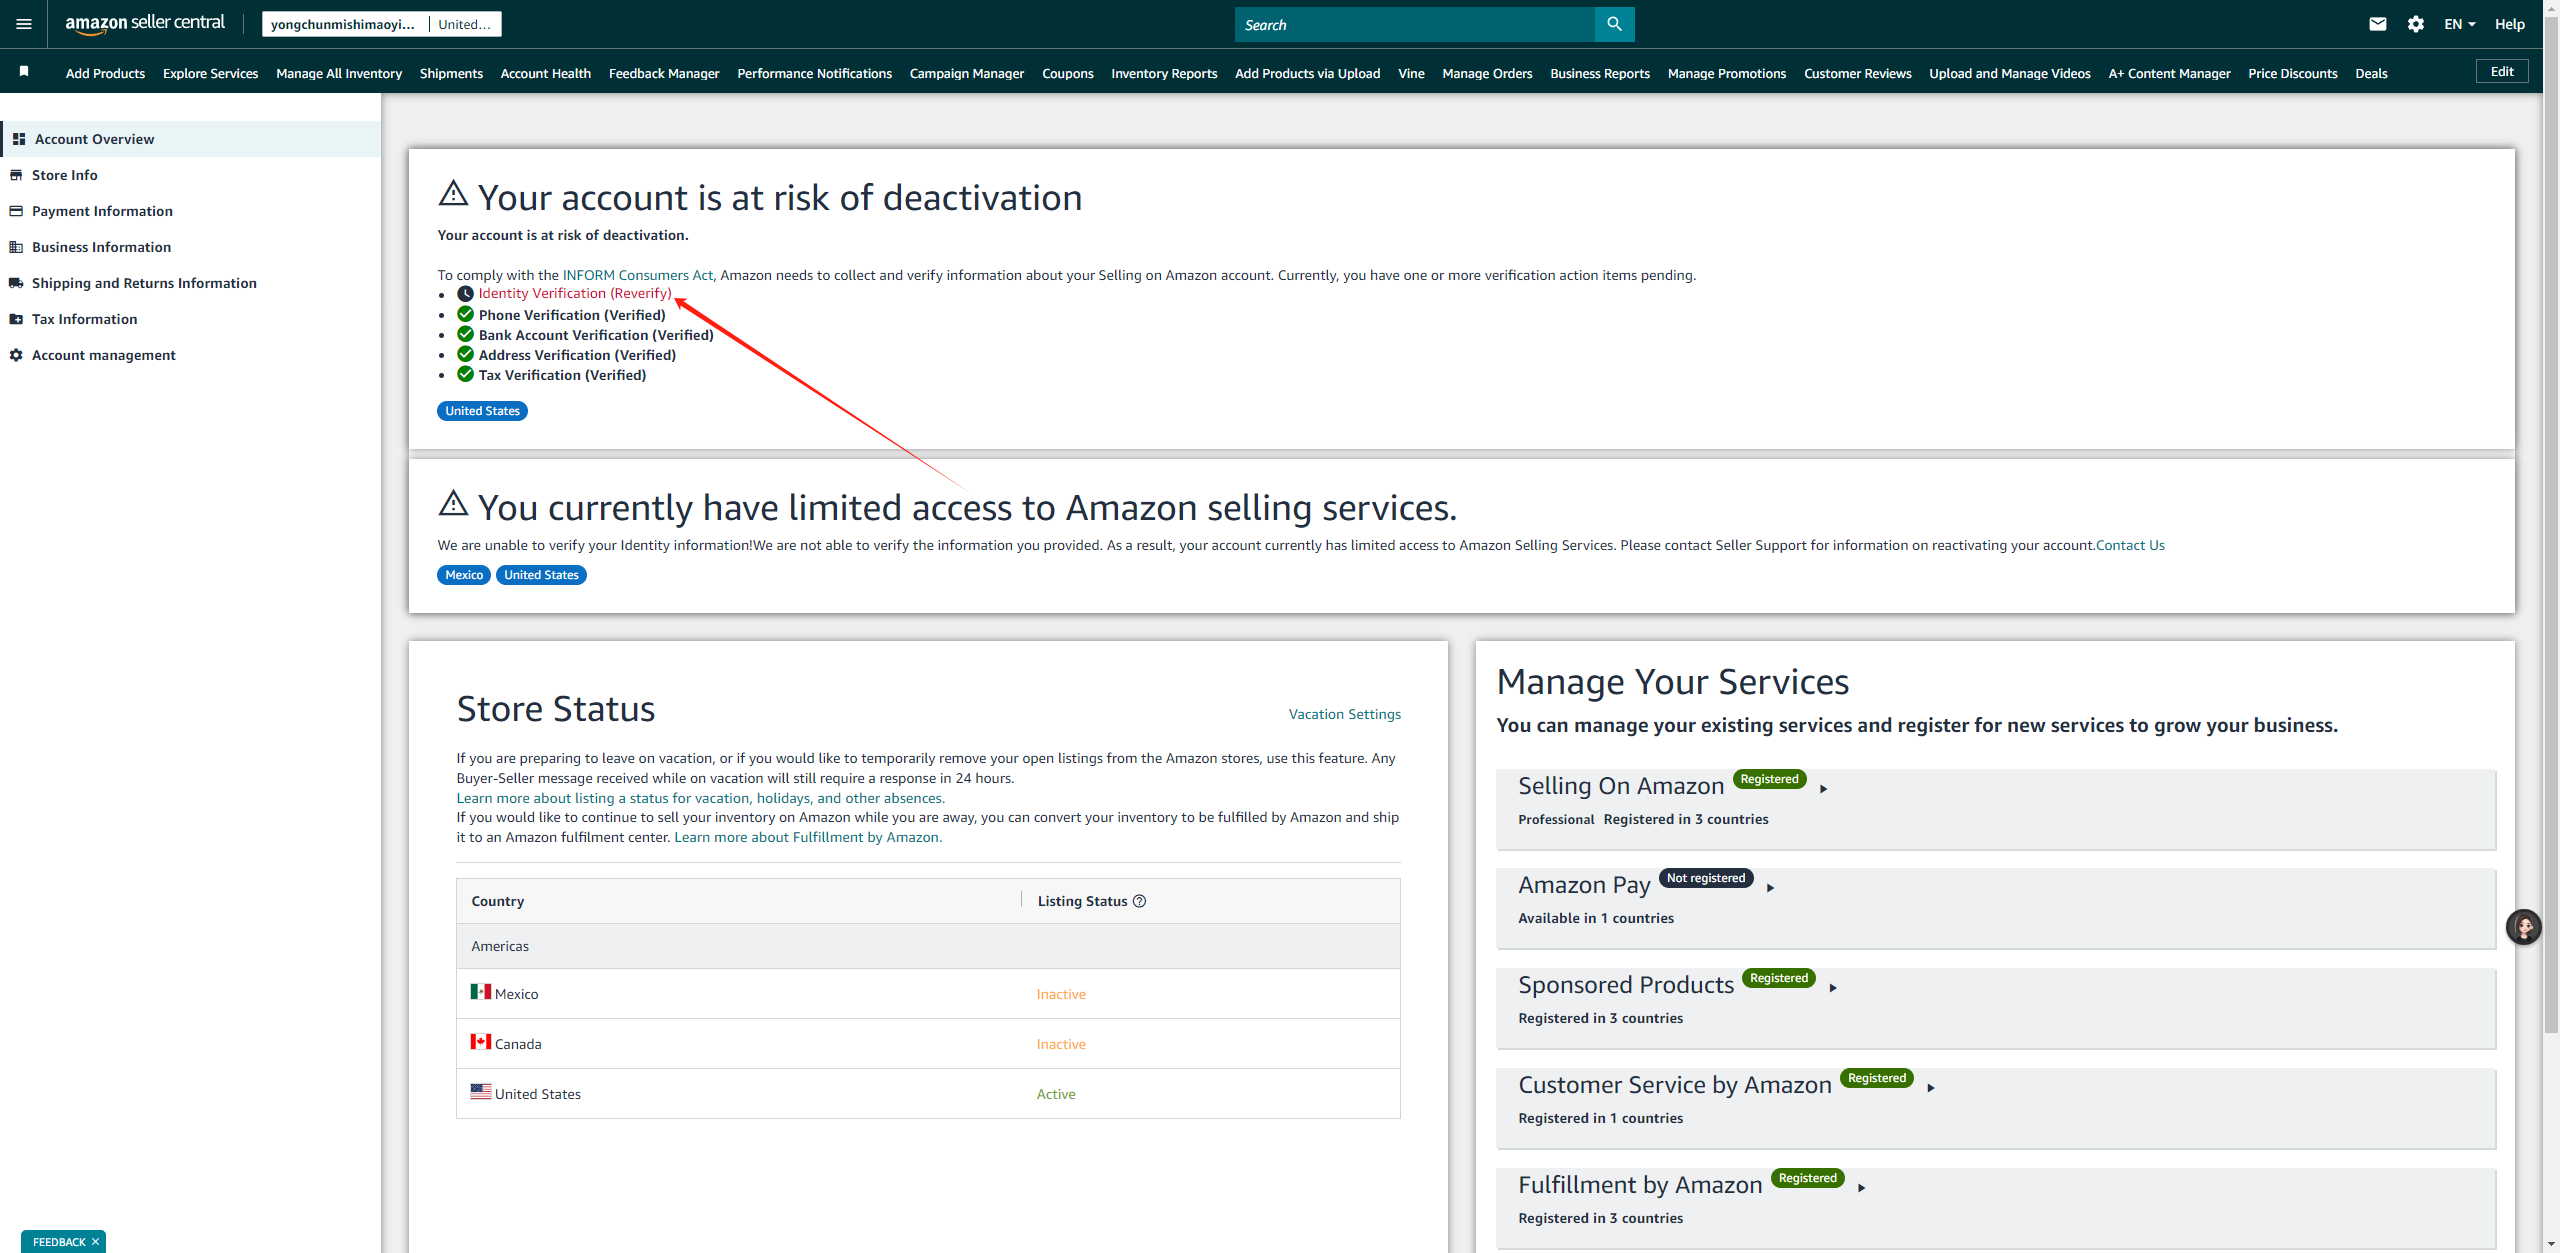The width and height of the screenshot is (2560, 1253).
Task: Open Store Info in the sidebar
Action: click(64, 175)
